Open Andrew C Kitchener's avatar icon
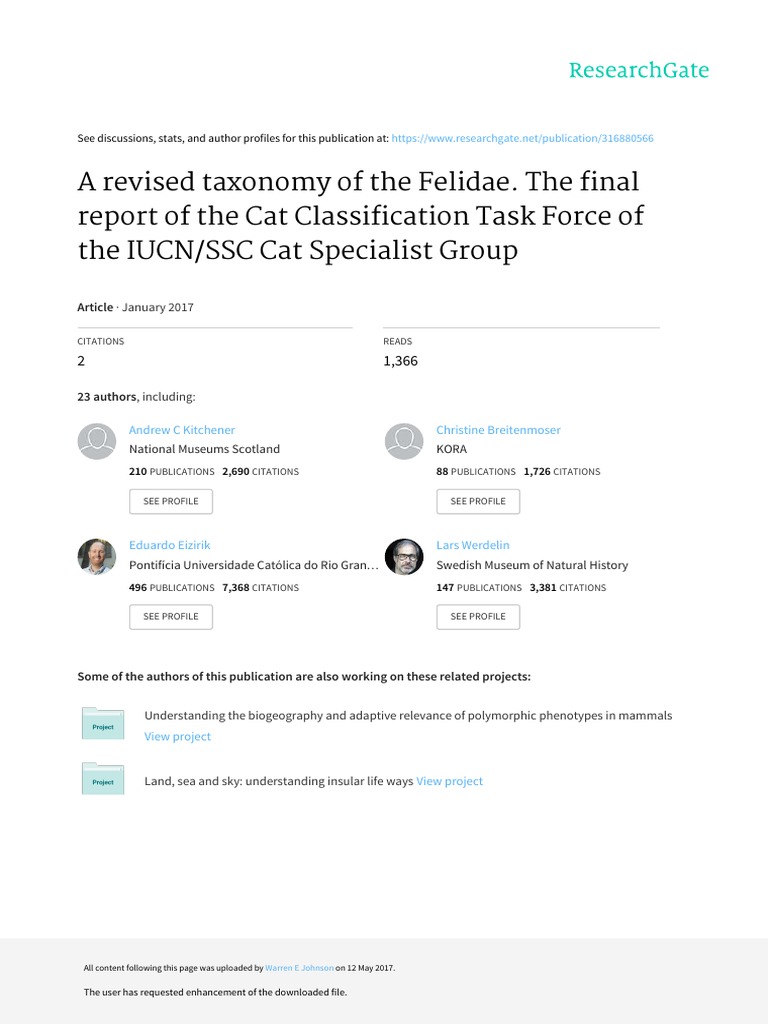The height and width of the screenshot is (1024, 768). (x=97, y=441)
